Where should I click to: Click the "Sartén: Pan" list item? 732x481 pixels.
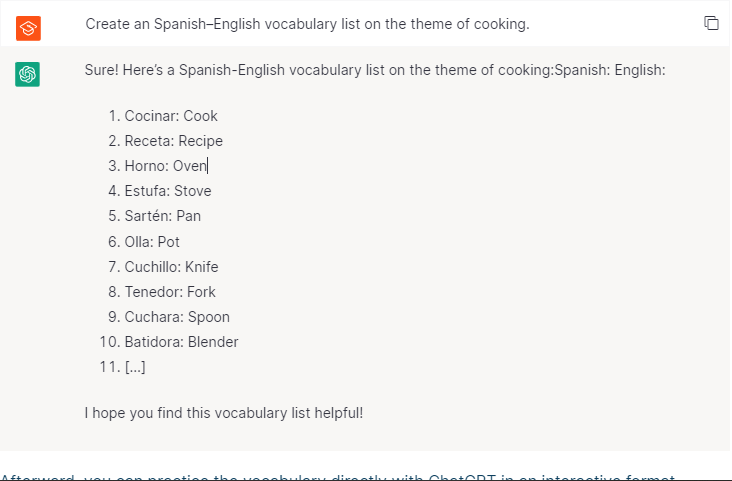tap(163, 216)
